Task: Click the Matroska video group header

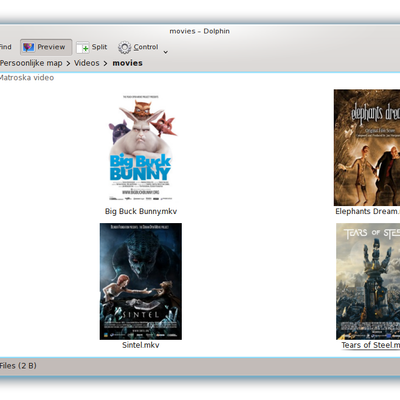Action: click(27, 78)
